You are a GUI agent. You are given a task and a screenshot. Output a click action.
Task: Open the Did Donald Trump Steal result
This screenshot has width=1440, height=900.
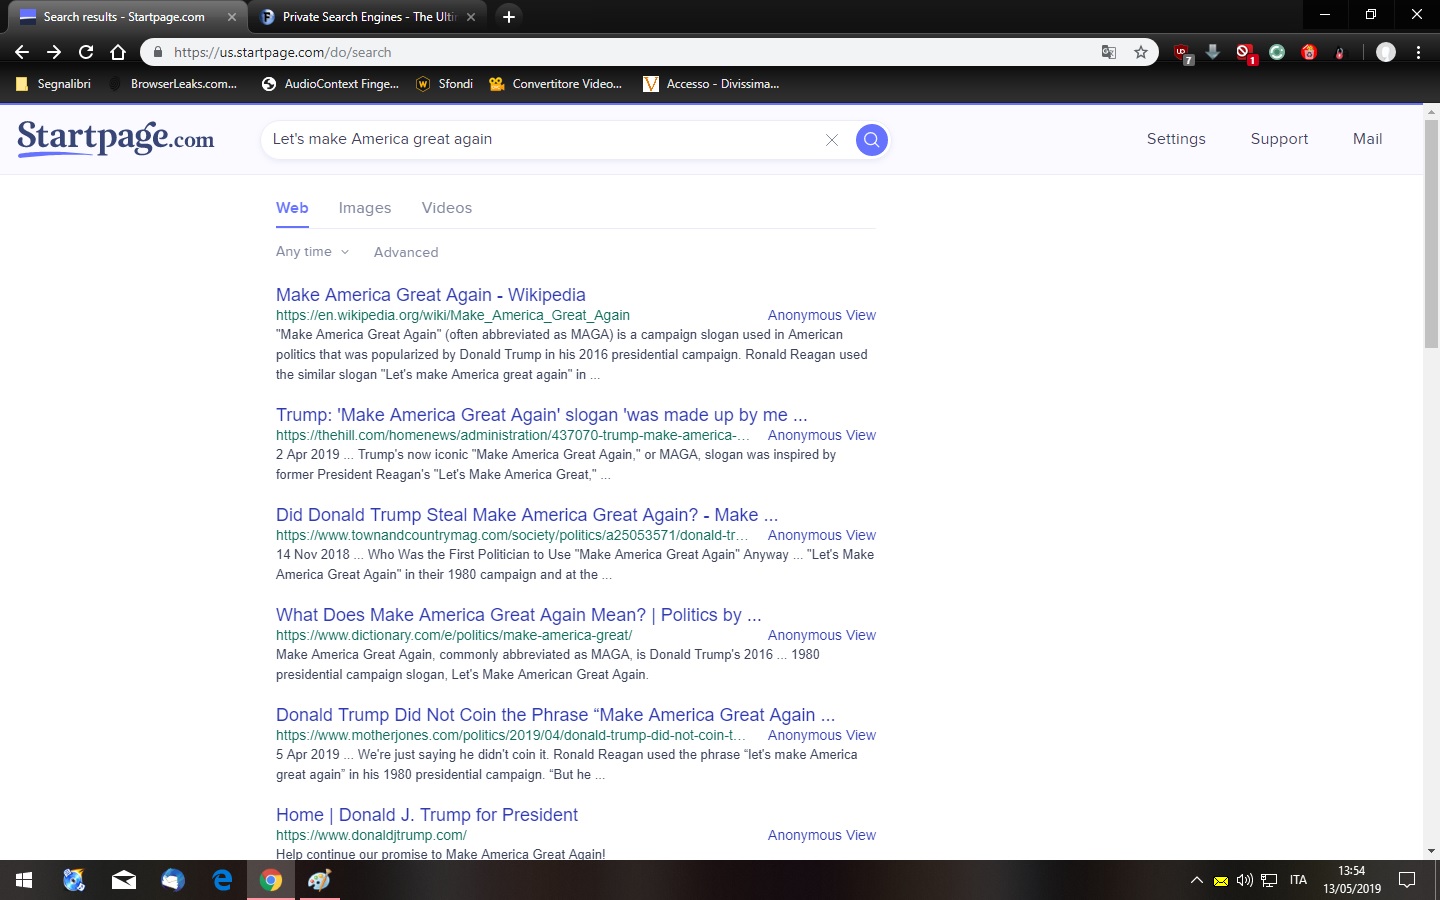527,515
